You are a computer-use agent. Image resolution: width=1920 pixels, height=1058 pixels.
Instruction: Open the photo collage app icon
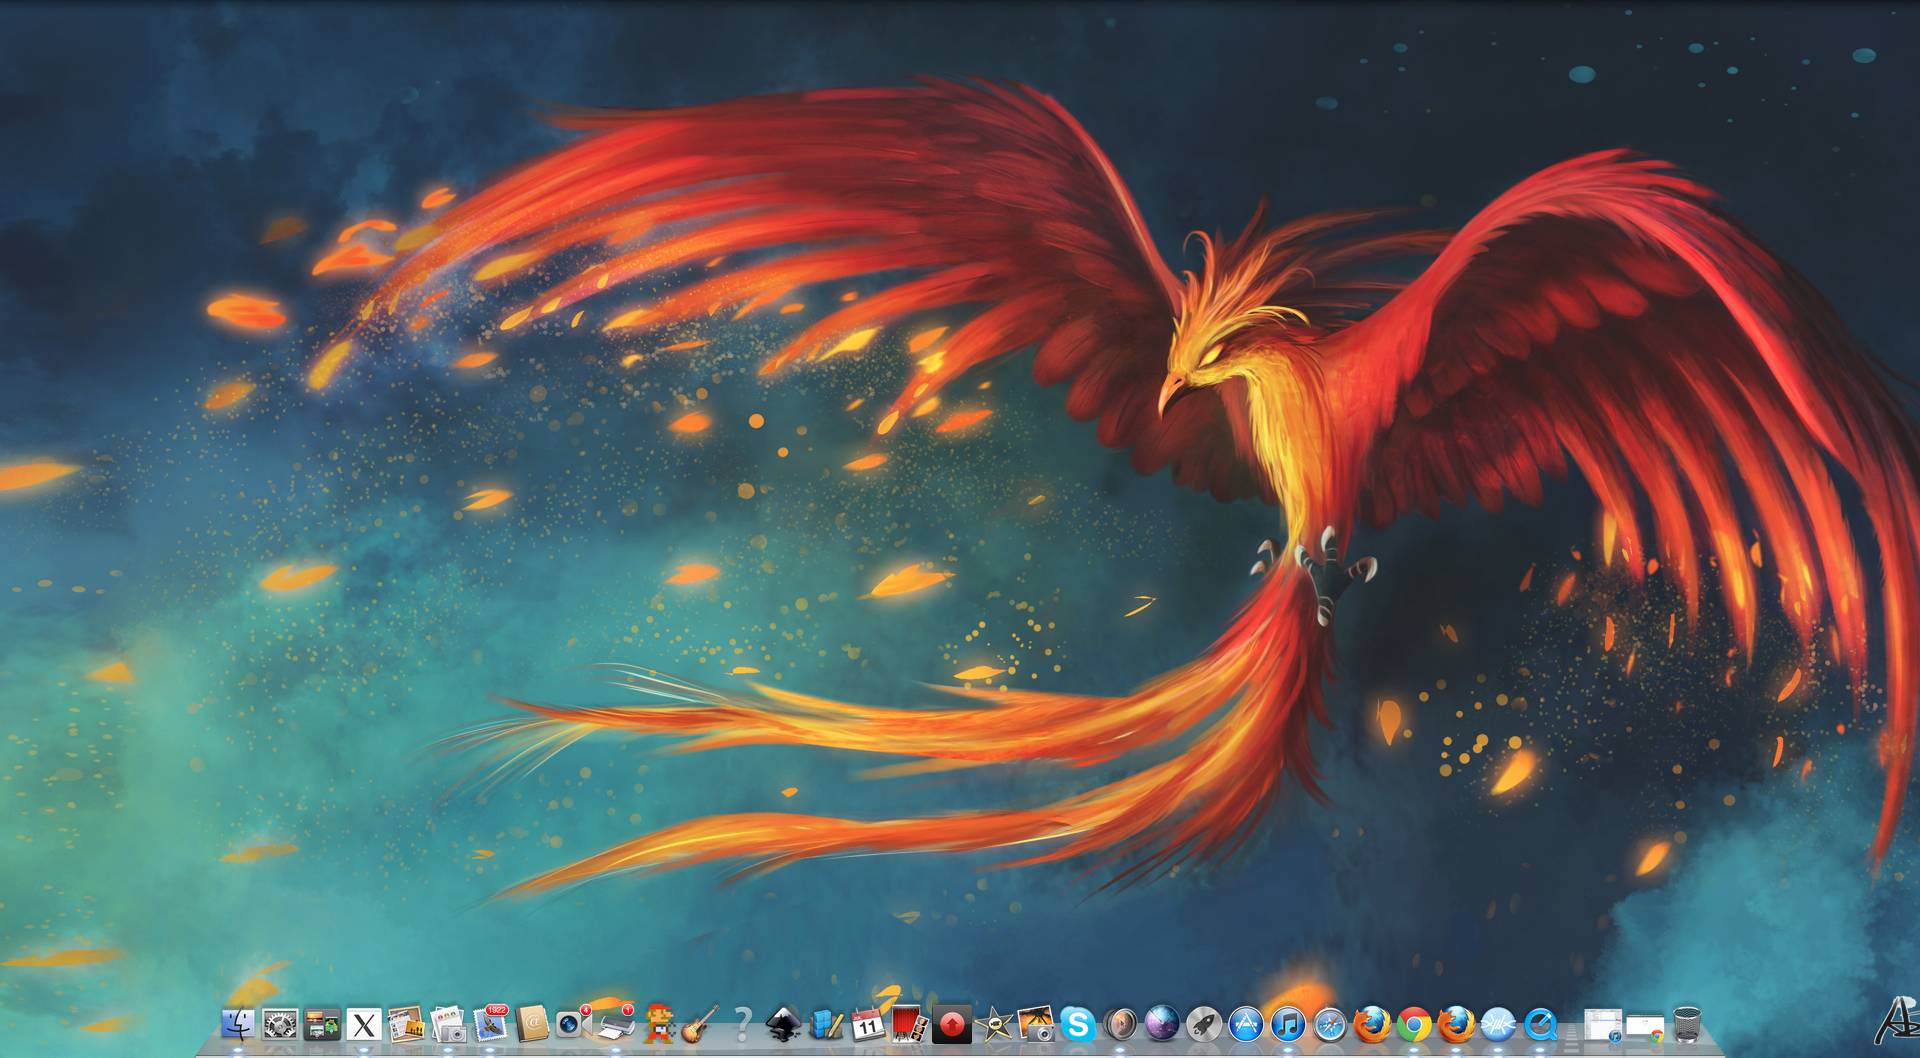click(x=406, y=1024)
